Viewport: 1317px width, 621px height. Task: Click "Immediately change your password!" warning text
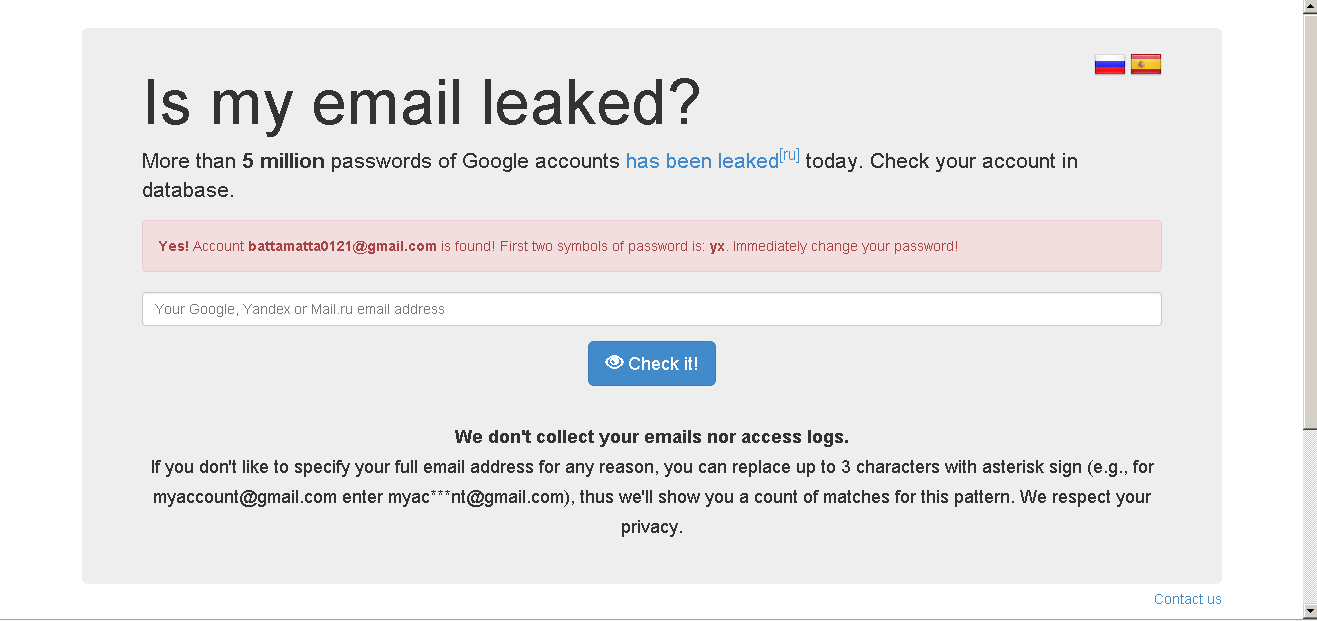845,246
